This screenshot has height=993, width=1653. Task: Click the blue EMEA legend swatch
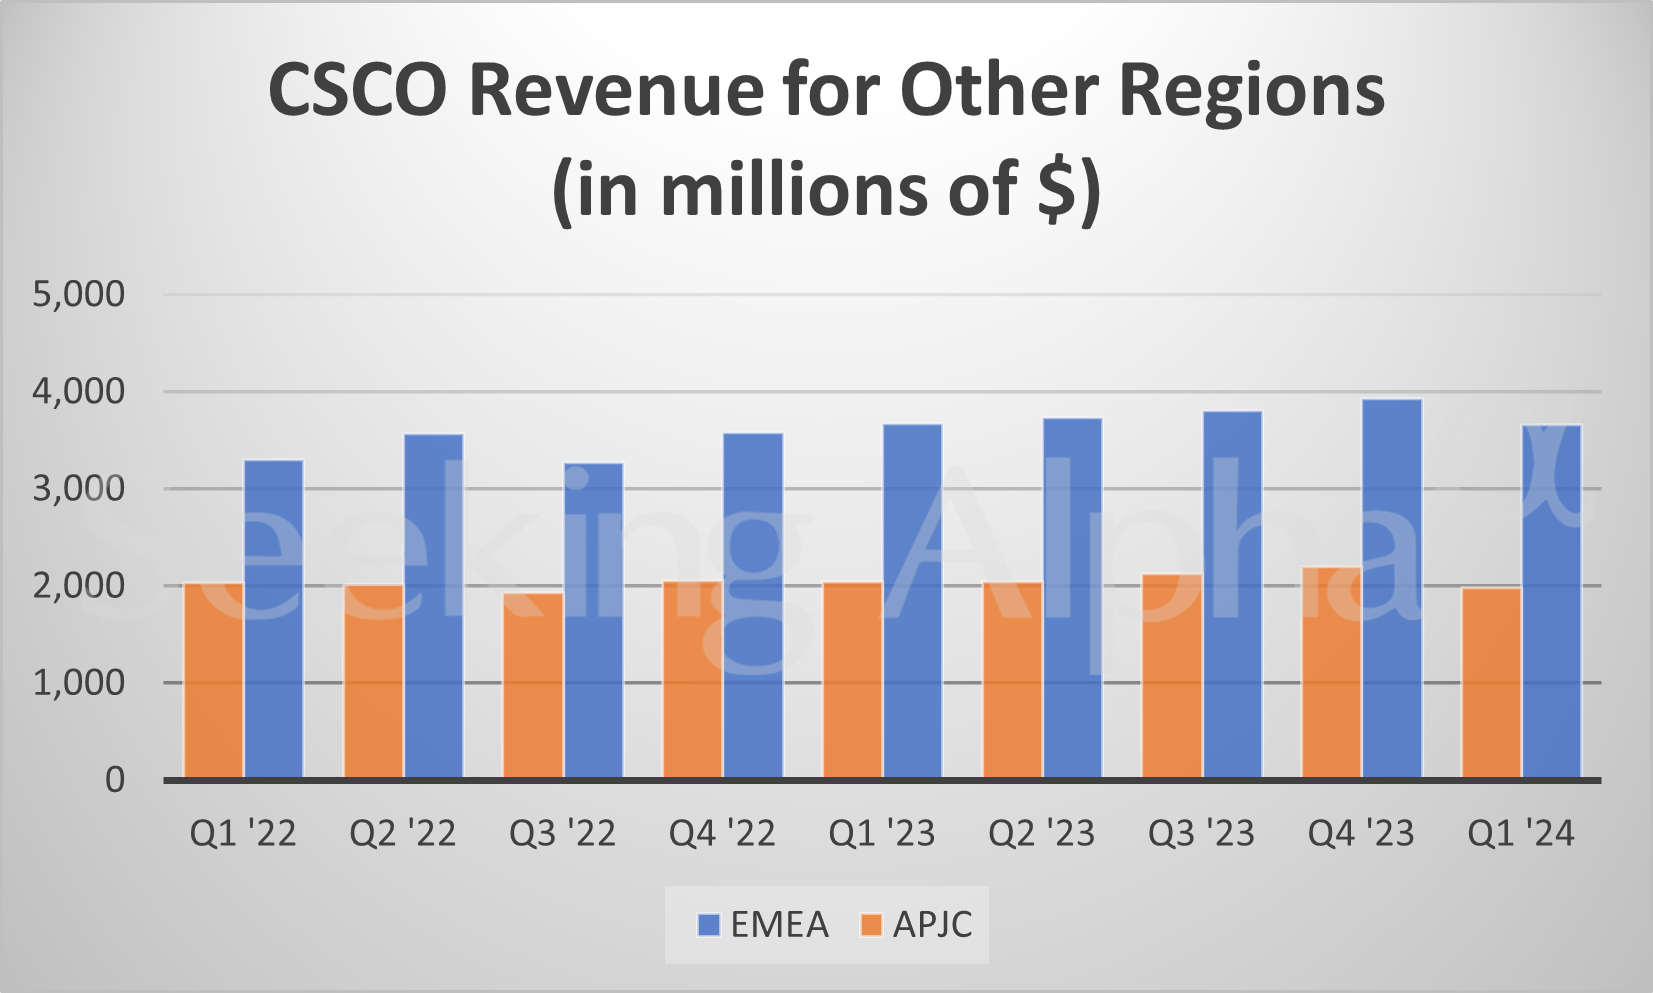point(709,925)
